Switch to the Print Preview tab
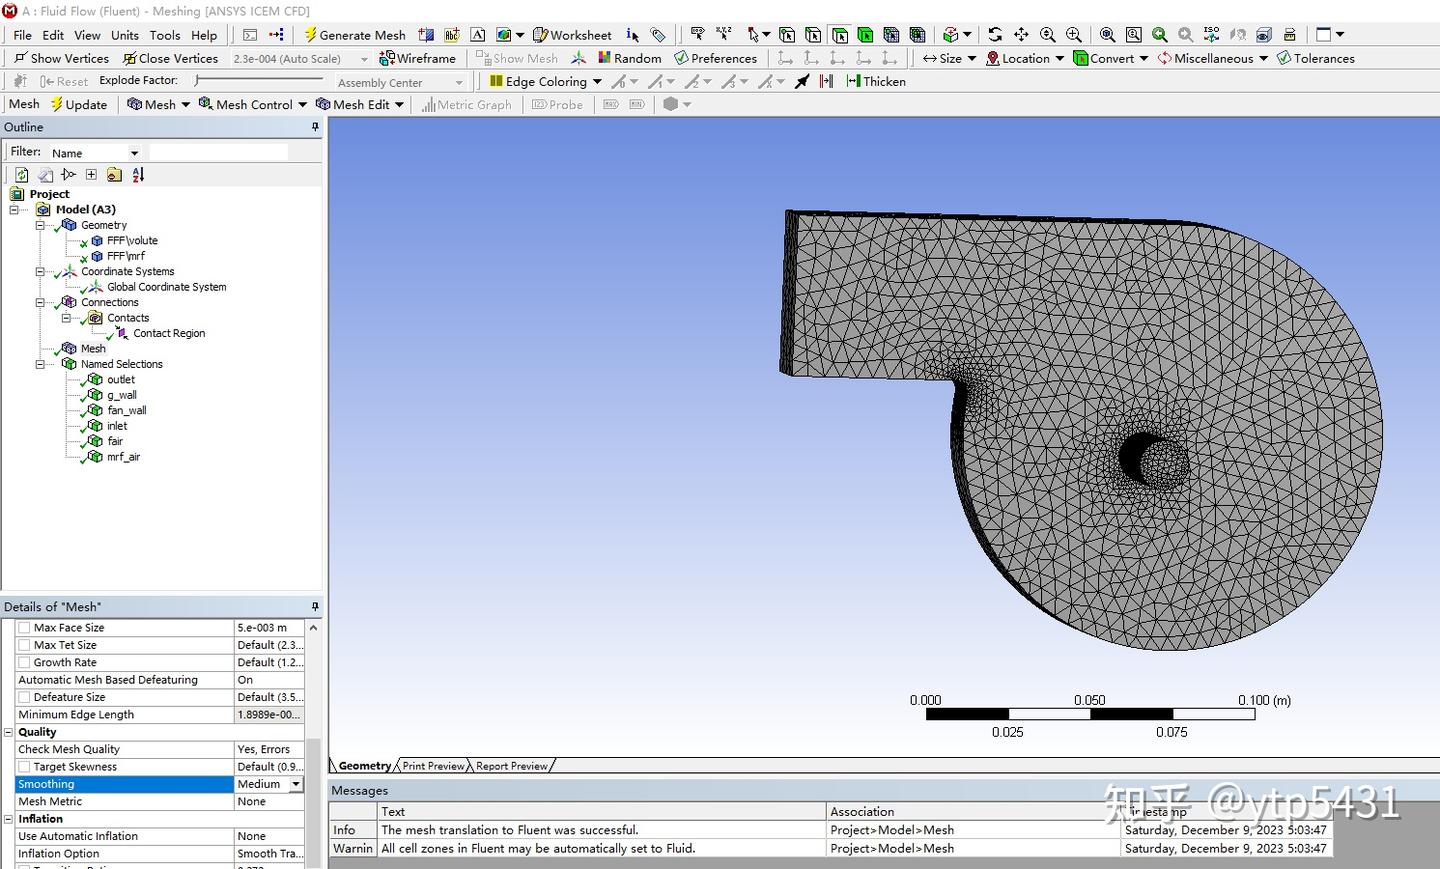 433,766
